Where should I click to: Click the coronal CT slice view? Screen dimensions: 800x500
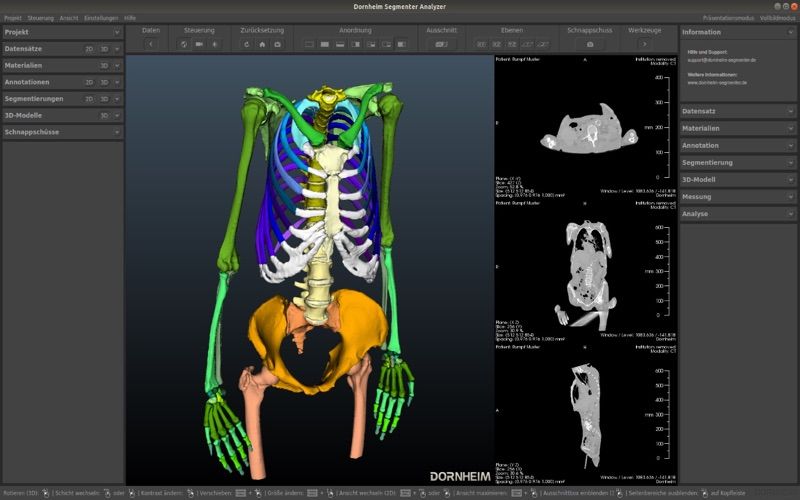click(586, 271)
